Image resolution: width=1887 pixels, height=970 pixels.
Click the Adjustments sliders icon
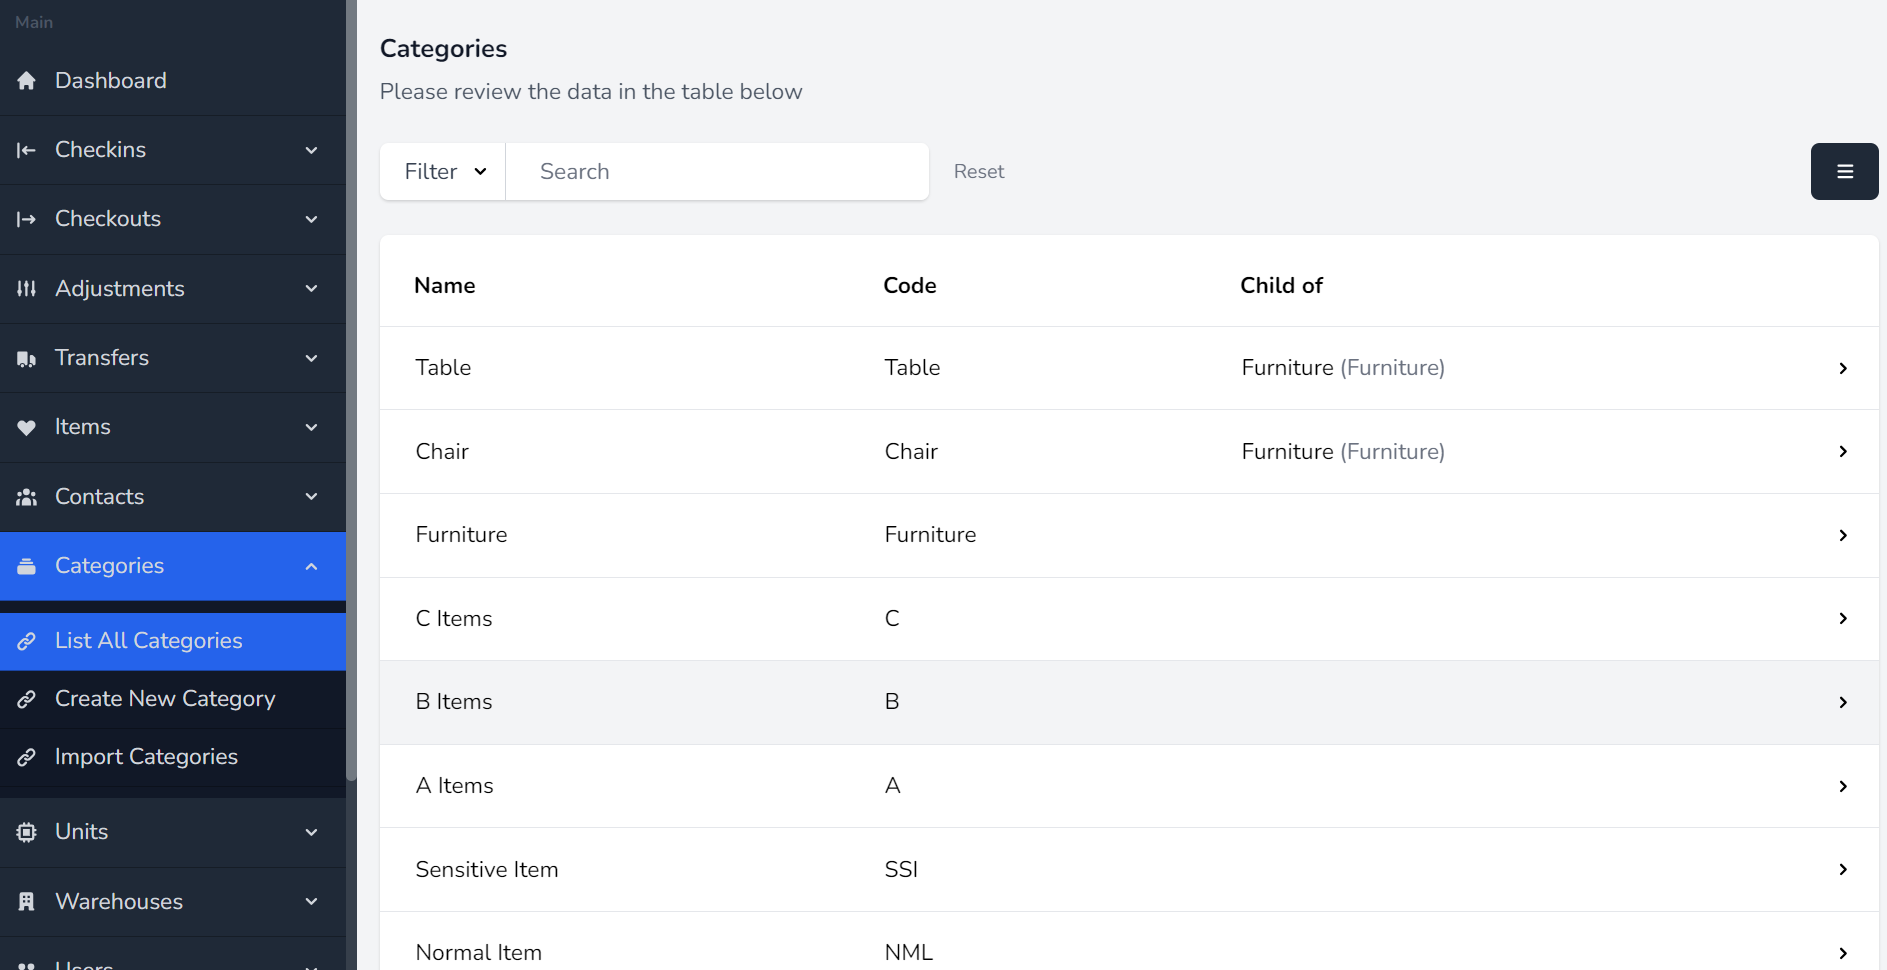point(27,289)
